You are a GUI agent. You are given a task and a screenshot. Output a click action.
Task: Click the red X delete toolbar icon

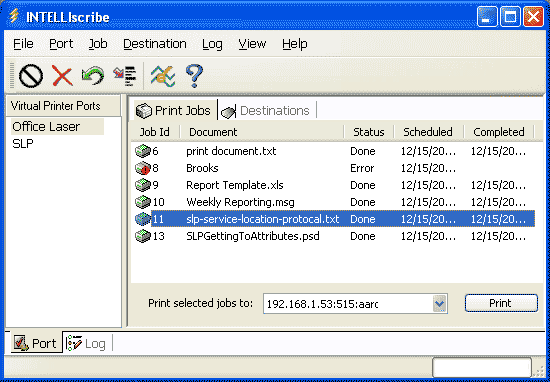click(x=62, y=75)
